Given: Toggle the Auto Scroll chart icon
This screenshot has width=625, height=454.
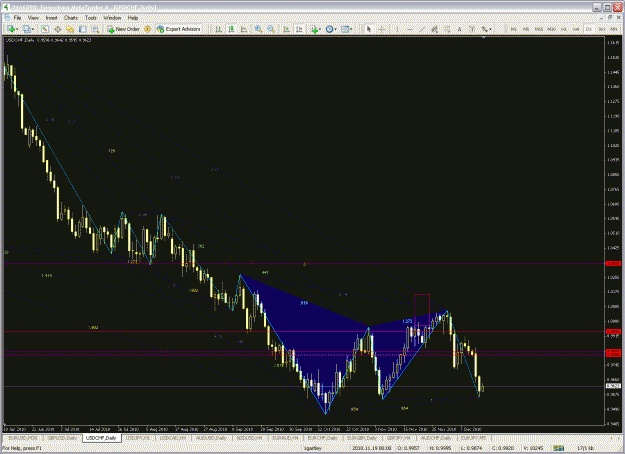Looking at the screenshot, I should [x=287, y=29].
